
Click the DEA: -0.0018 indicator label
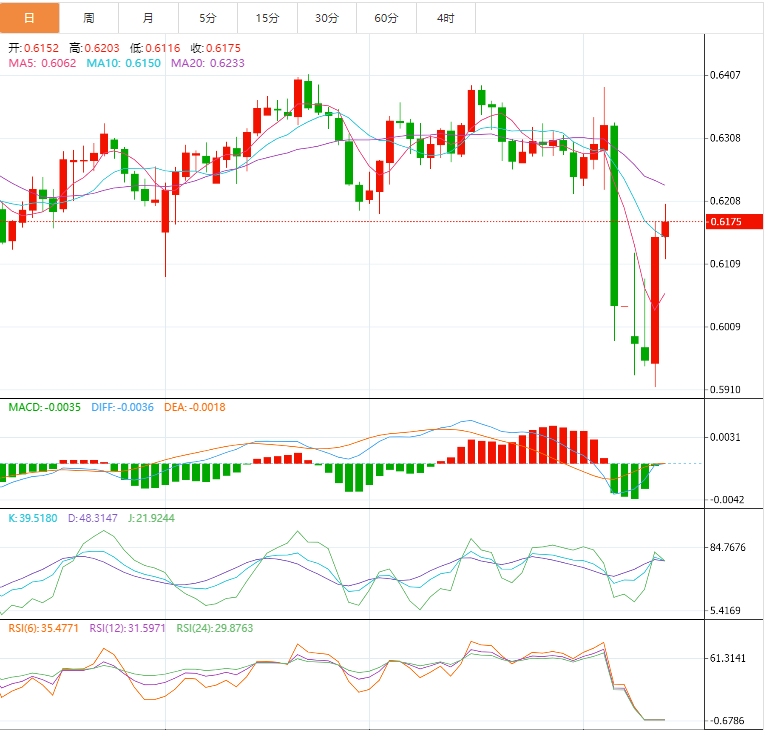pos(195,407)
